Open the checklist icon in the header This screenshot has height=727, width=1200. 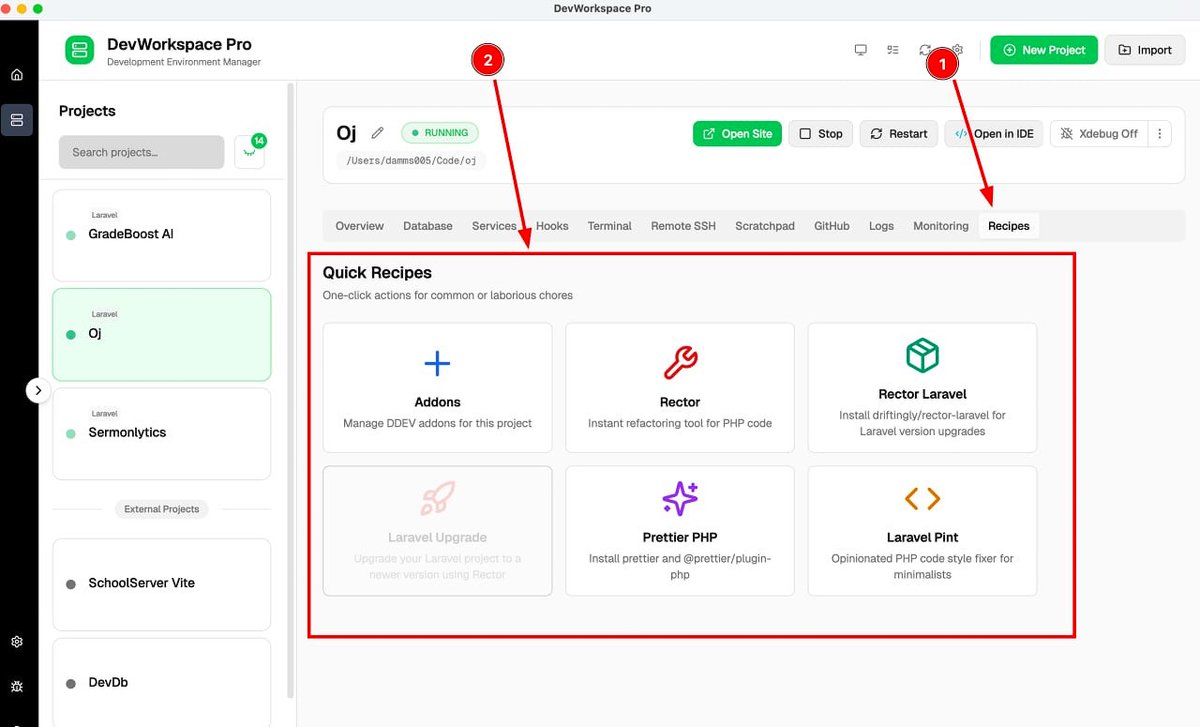pos(892,50)
